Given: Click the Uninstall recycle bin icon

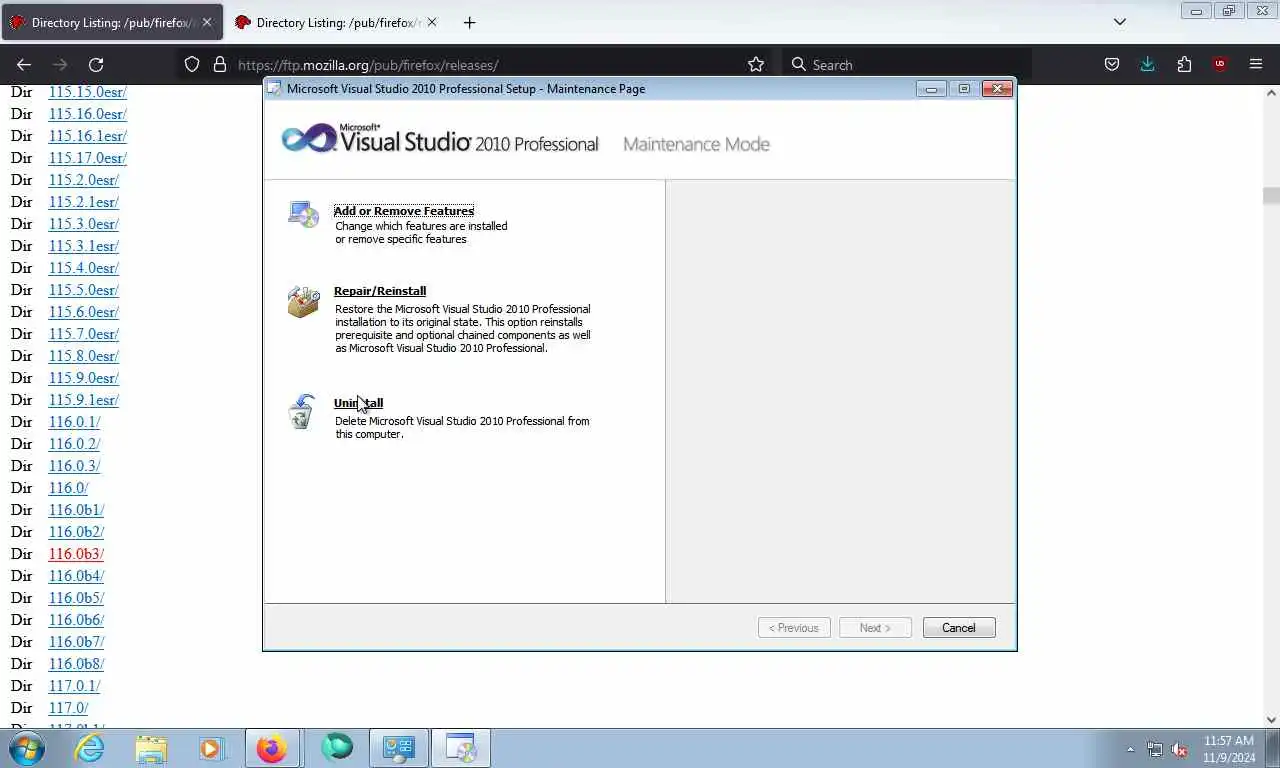Looking at the screenshot, I should tap(301, 411).
